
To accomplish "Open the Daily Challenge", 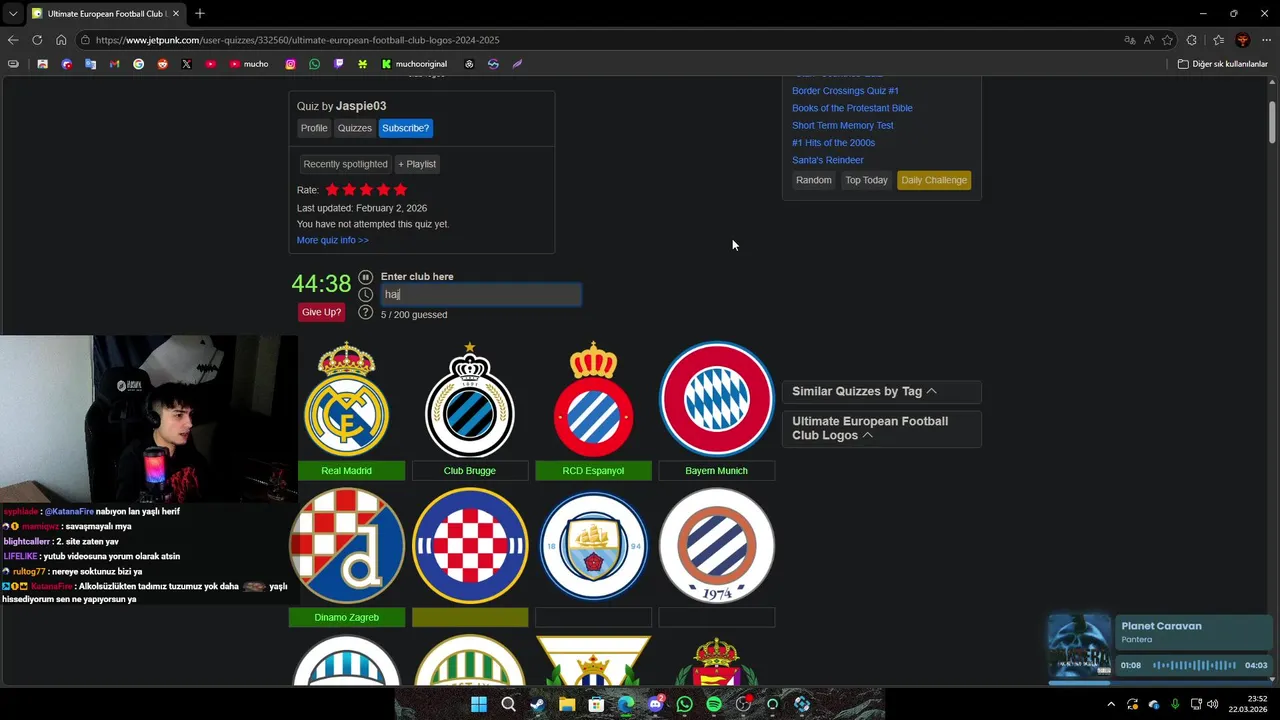I will point(934,180).
